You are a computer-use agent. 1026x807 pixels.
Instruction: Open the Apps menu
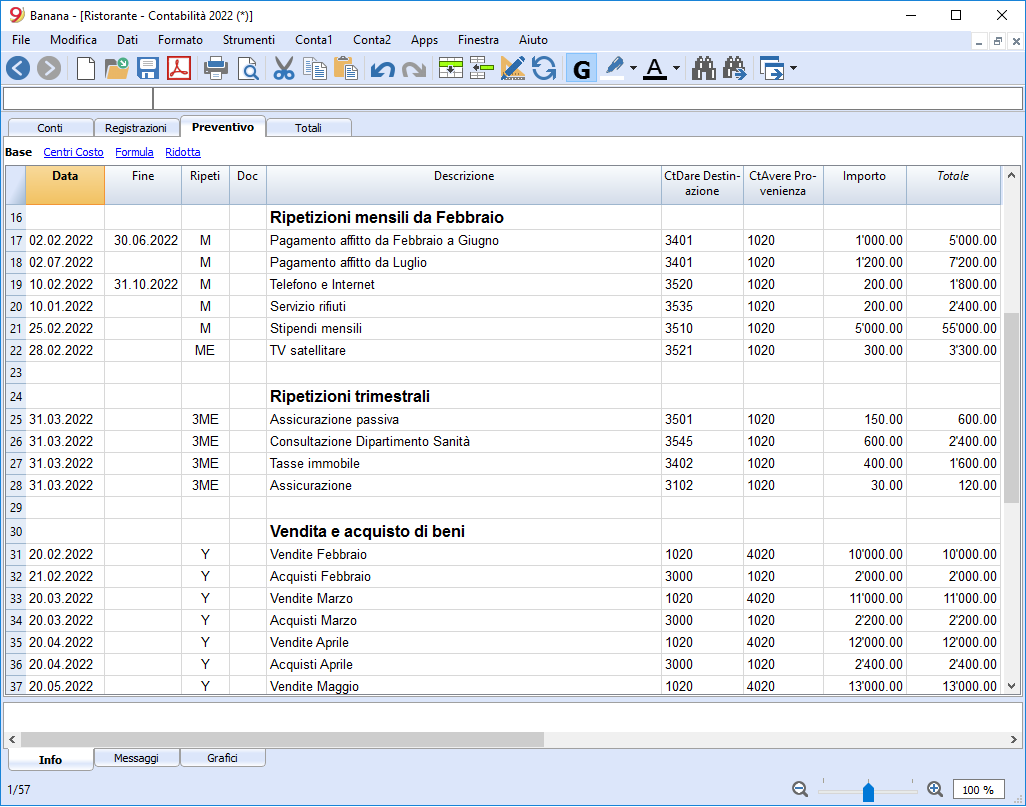[424, 40]
